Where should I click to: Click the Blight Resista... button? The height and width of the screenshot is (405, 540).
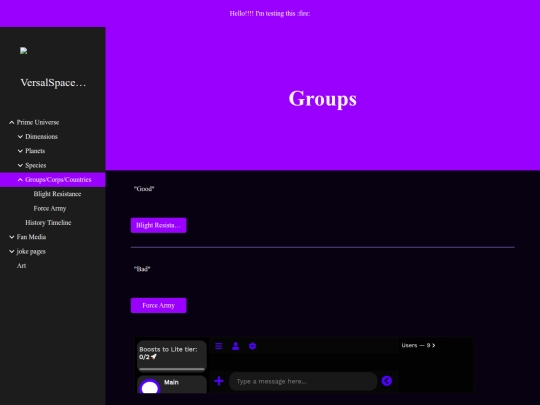pyautogui.click(x=158, y=225)
